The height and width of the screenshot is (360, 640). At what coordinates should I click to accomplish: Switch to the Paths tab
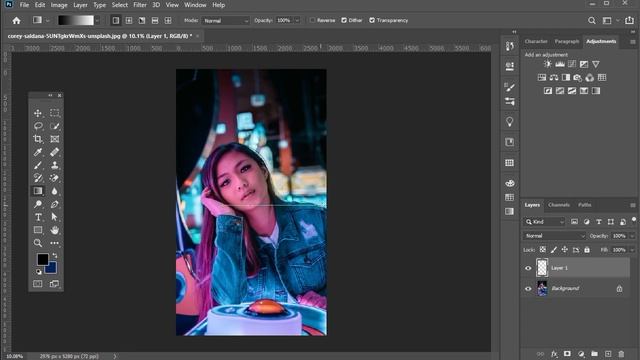[584, 205]
